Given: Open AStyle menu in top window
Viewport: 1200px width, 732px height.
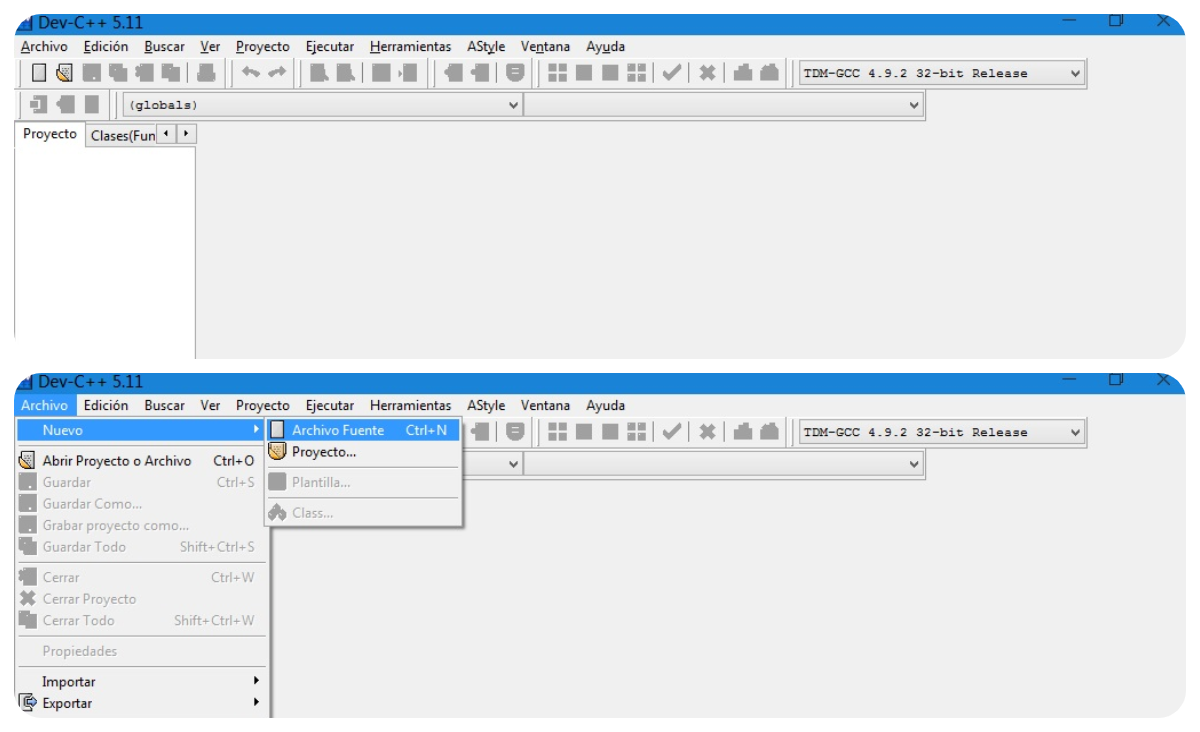Looking at the screenshot, I should 486,46.
